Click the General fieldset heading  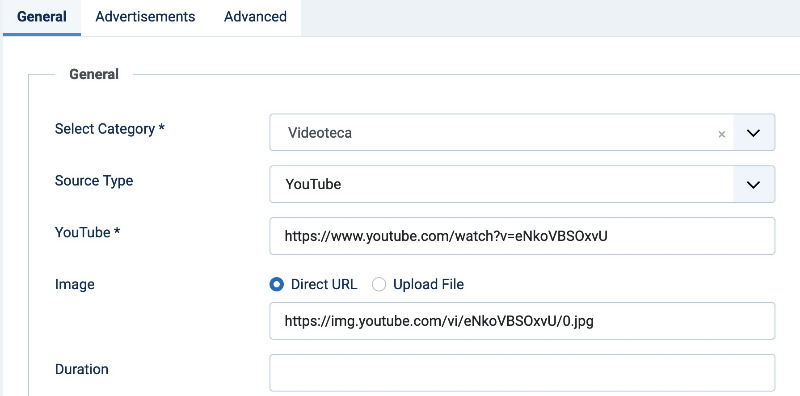[94, 75]
